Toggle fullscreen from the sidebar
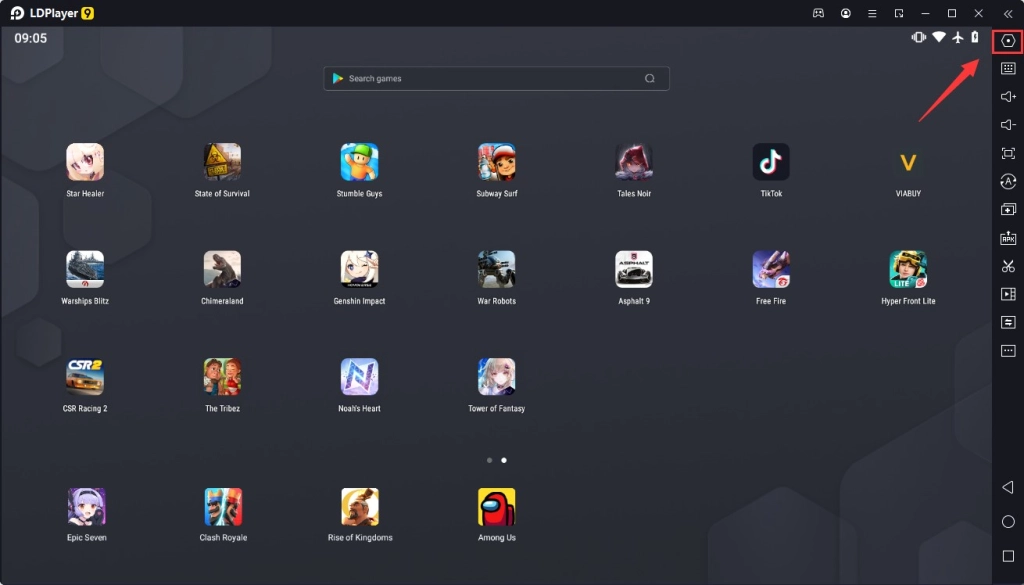The width and height of the screenshot is (1024, 585). (1008, 153)
